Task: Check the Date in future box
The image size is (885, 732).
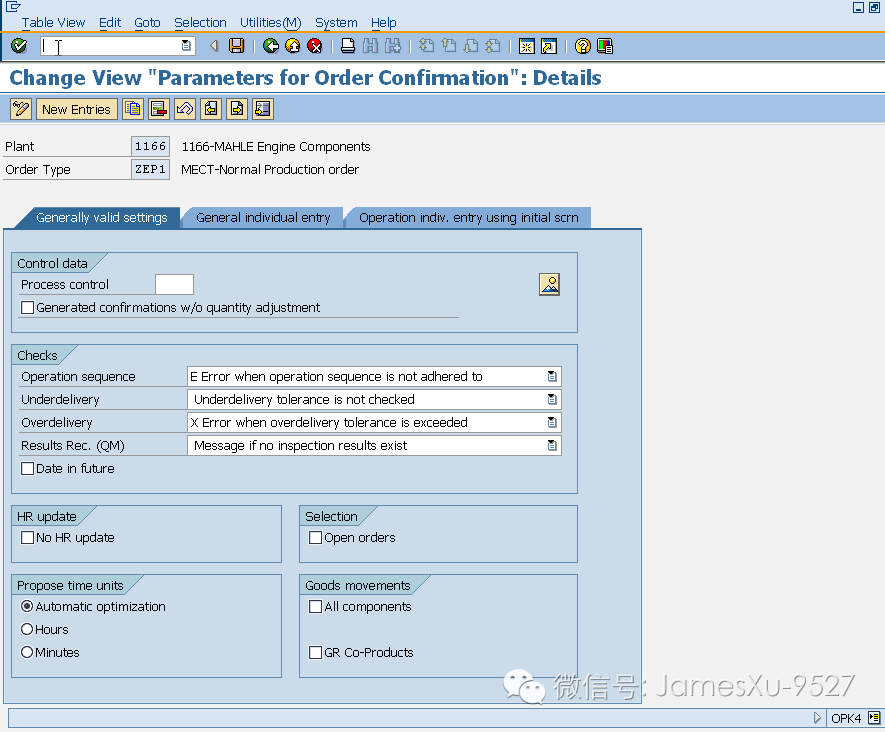Action: [27, 468]
